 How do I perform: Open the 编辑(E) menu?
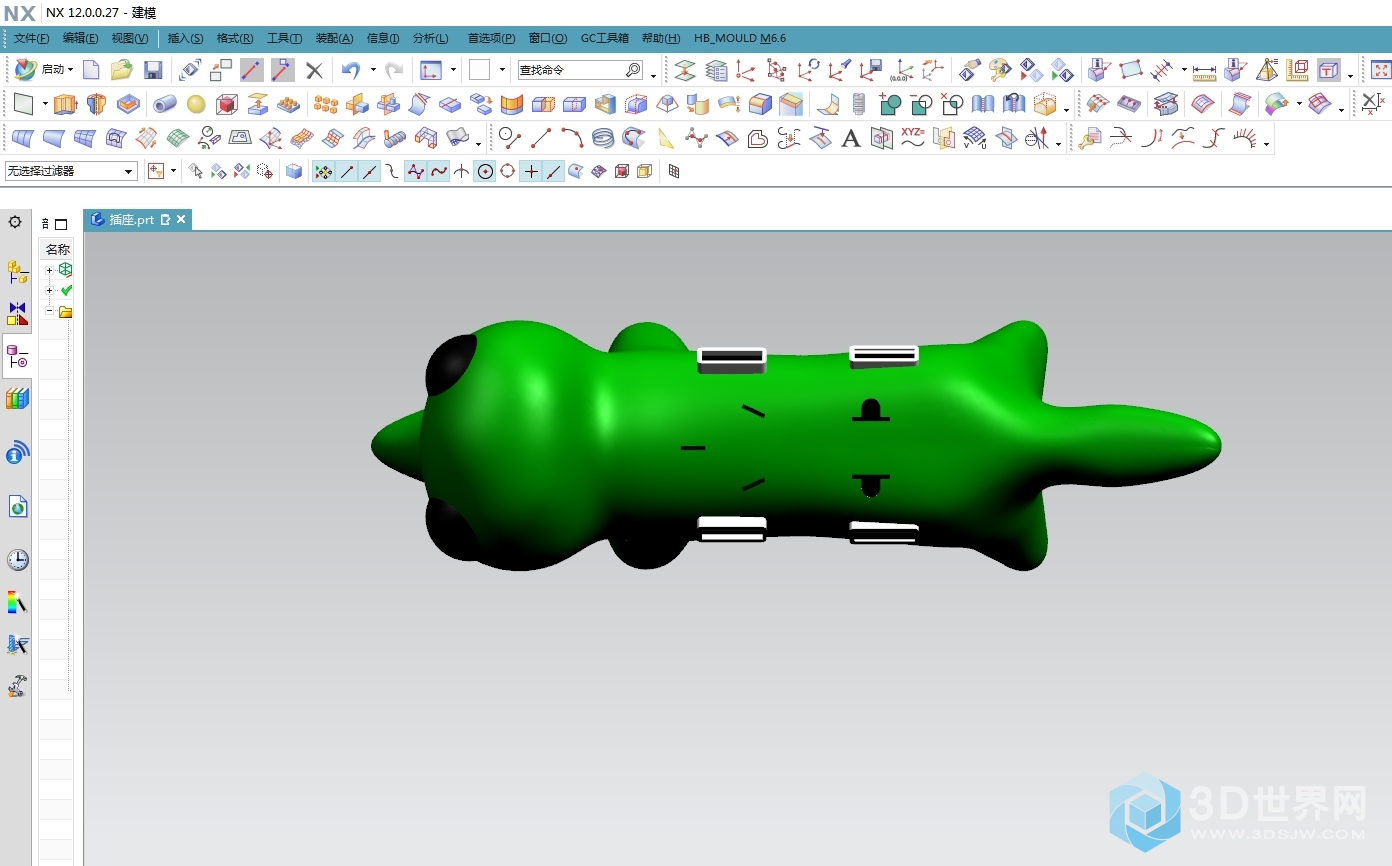click(80, 38)
